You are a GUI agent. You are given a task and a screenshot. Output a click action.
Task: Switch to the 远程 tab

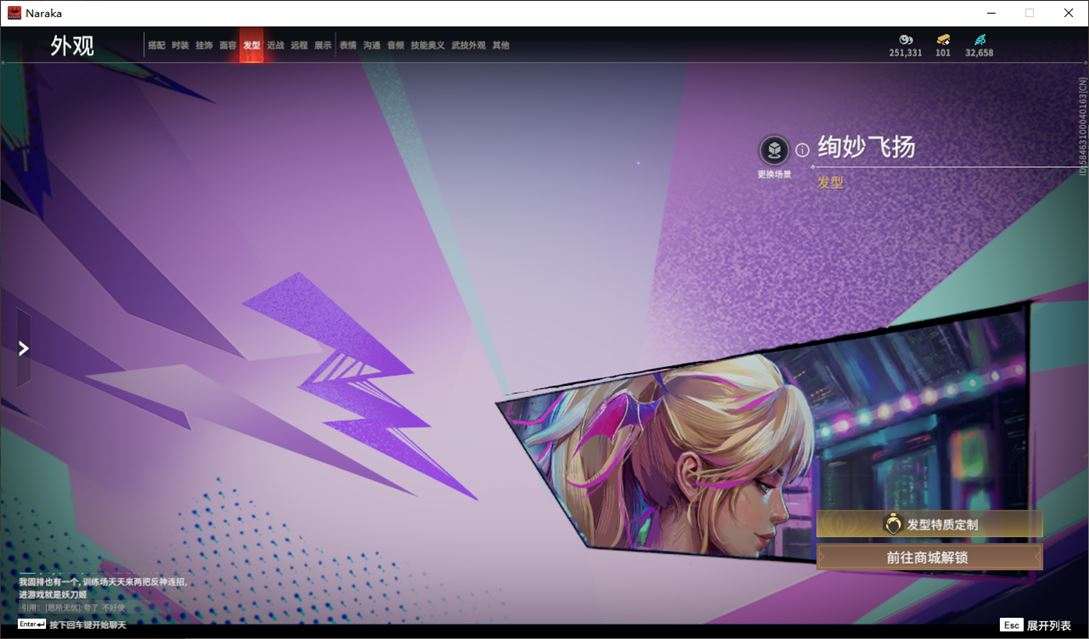point(299,45)
